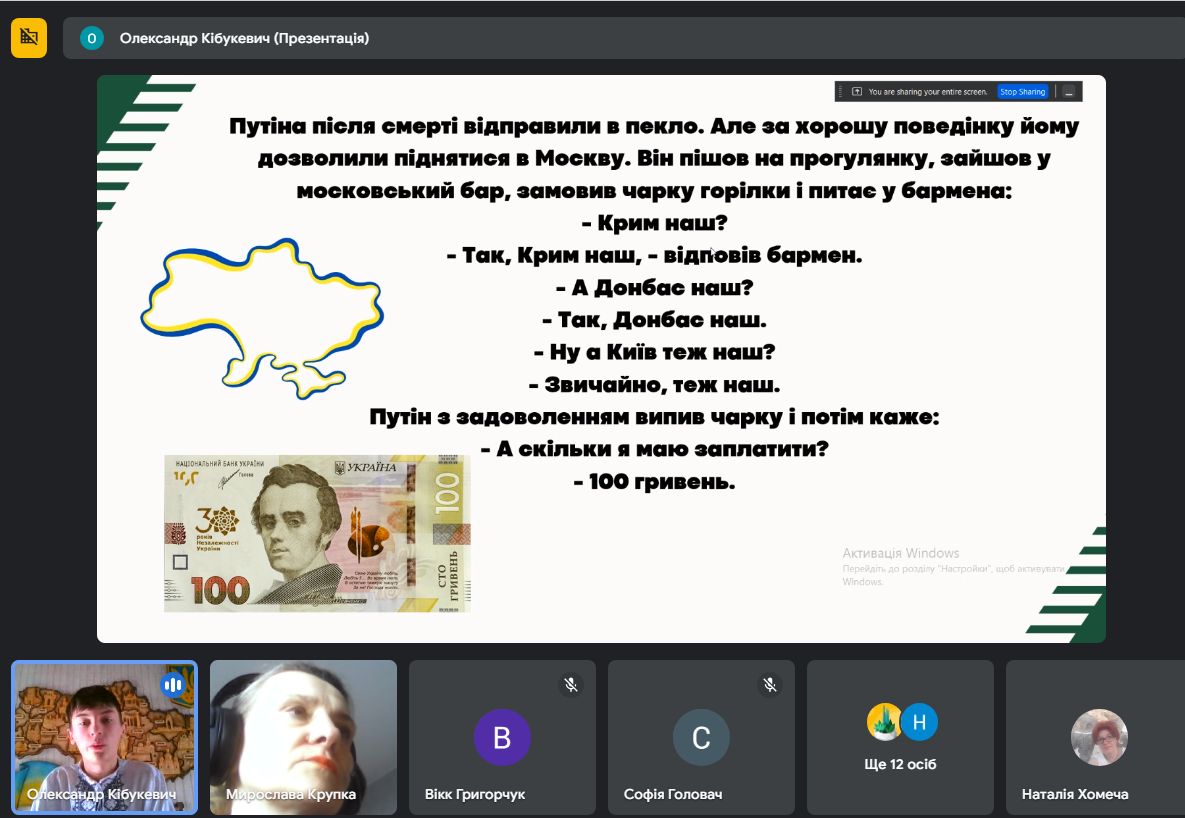Click the muted microphone icon on Софія Головач's tile

point(770,685)
